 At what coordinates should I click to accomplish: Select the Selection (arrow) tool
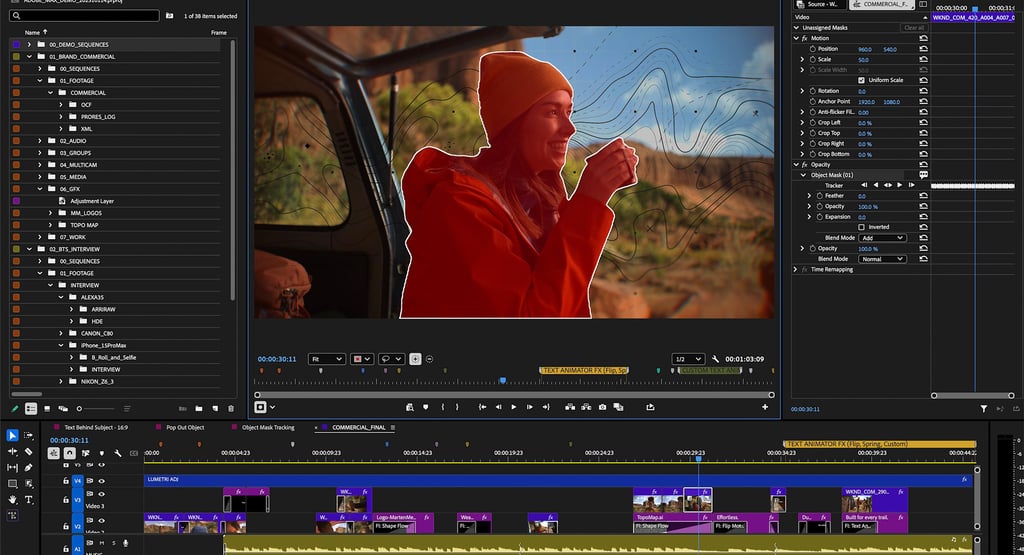click(12, 435)
